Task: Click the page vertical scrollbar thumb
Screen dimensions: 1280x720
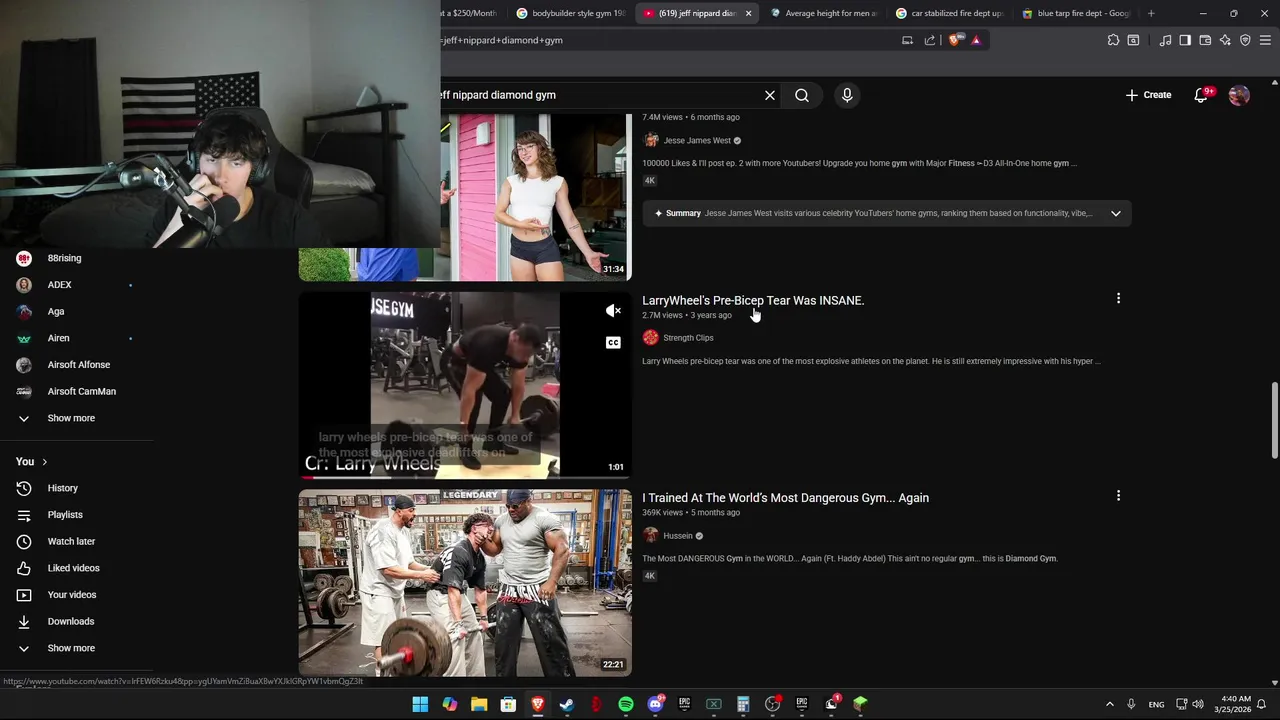Action: (x=1274, y=420)
